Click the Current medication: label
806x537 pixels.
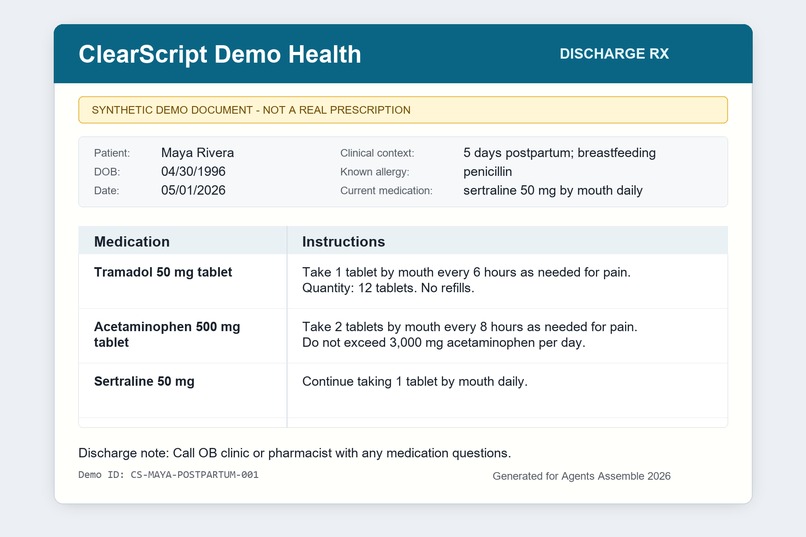point(386,191)
